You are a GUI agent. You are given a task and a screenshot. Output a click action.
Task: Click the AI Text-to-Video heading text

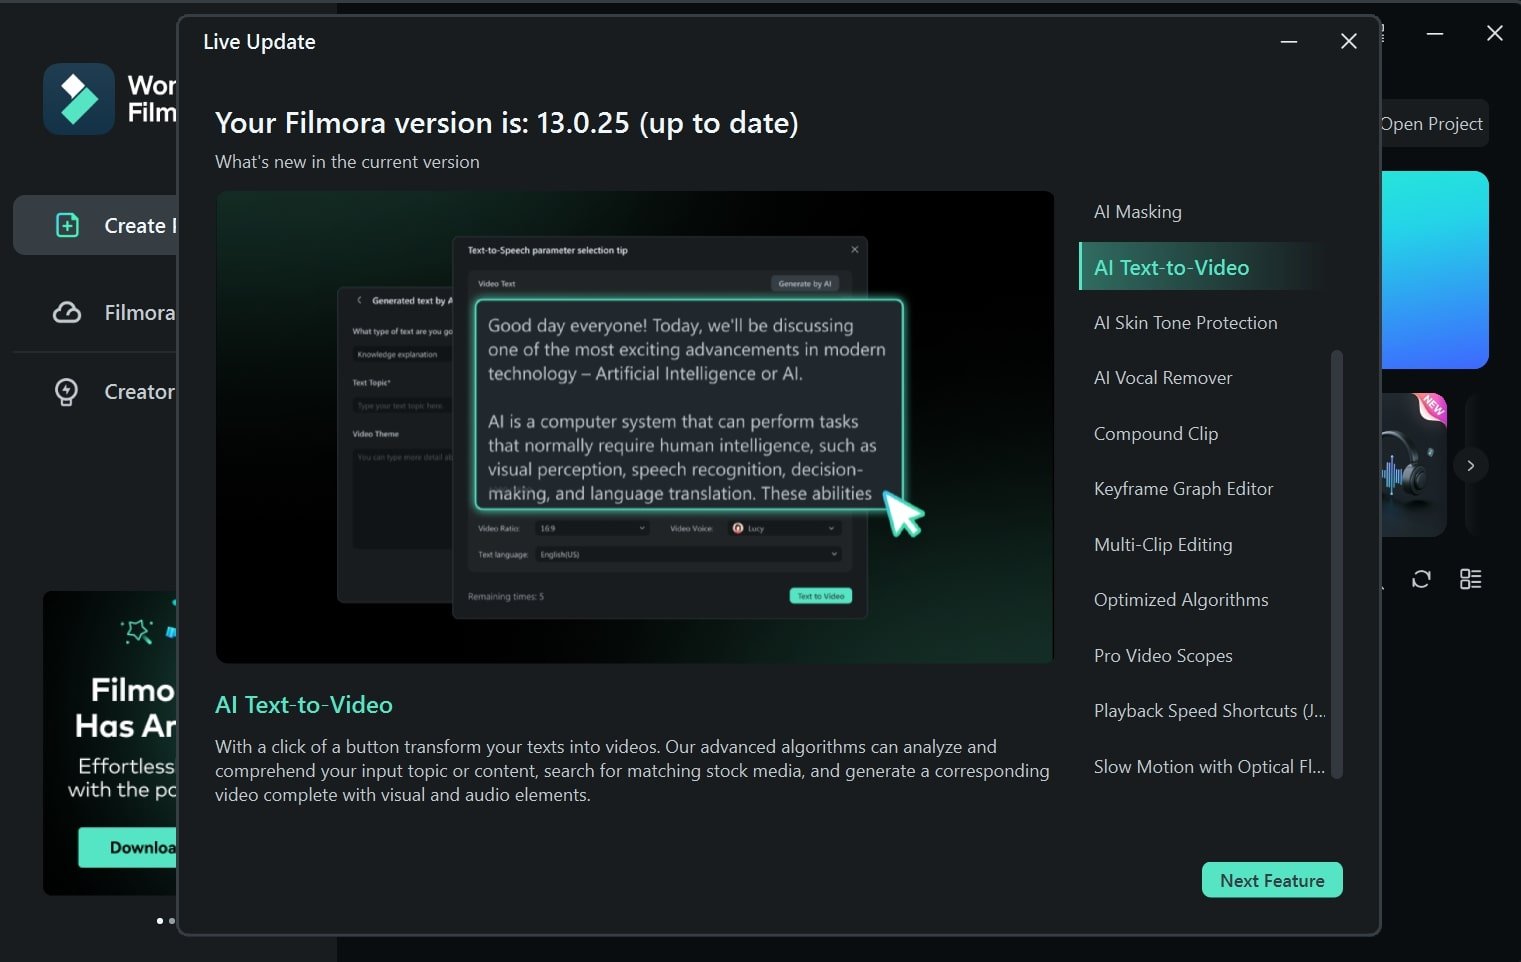(x=304, y=705)
